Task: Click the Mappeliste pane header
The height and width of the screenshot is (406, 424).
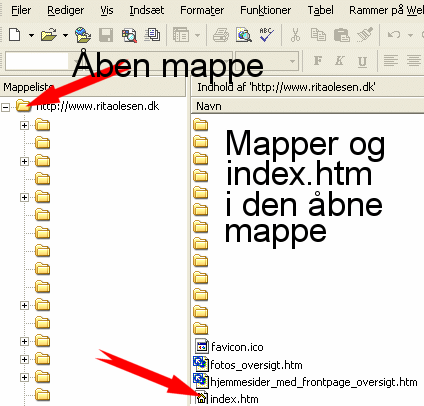Action: (x=93, y=88)
